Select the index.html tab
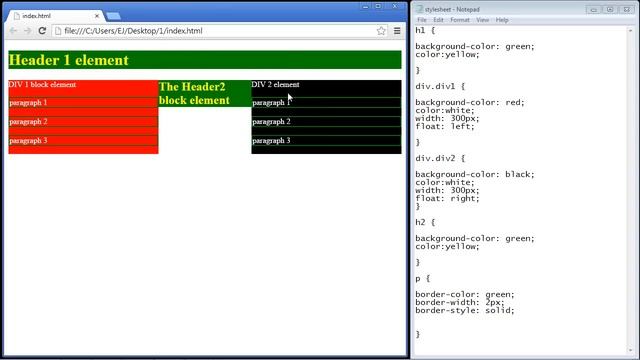The height and width of the screenshot is (360, 640). 55,16
